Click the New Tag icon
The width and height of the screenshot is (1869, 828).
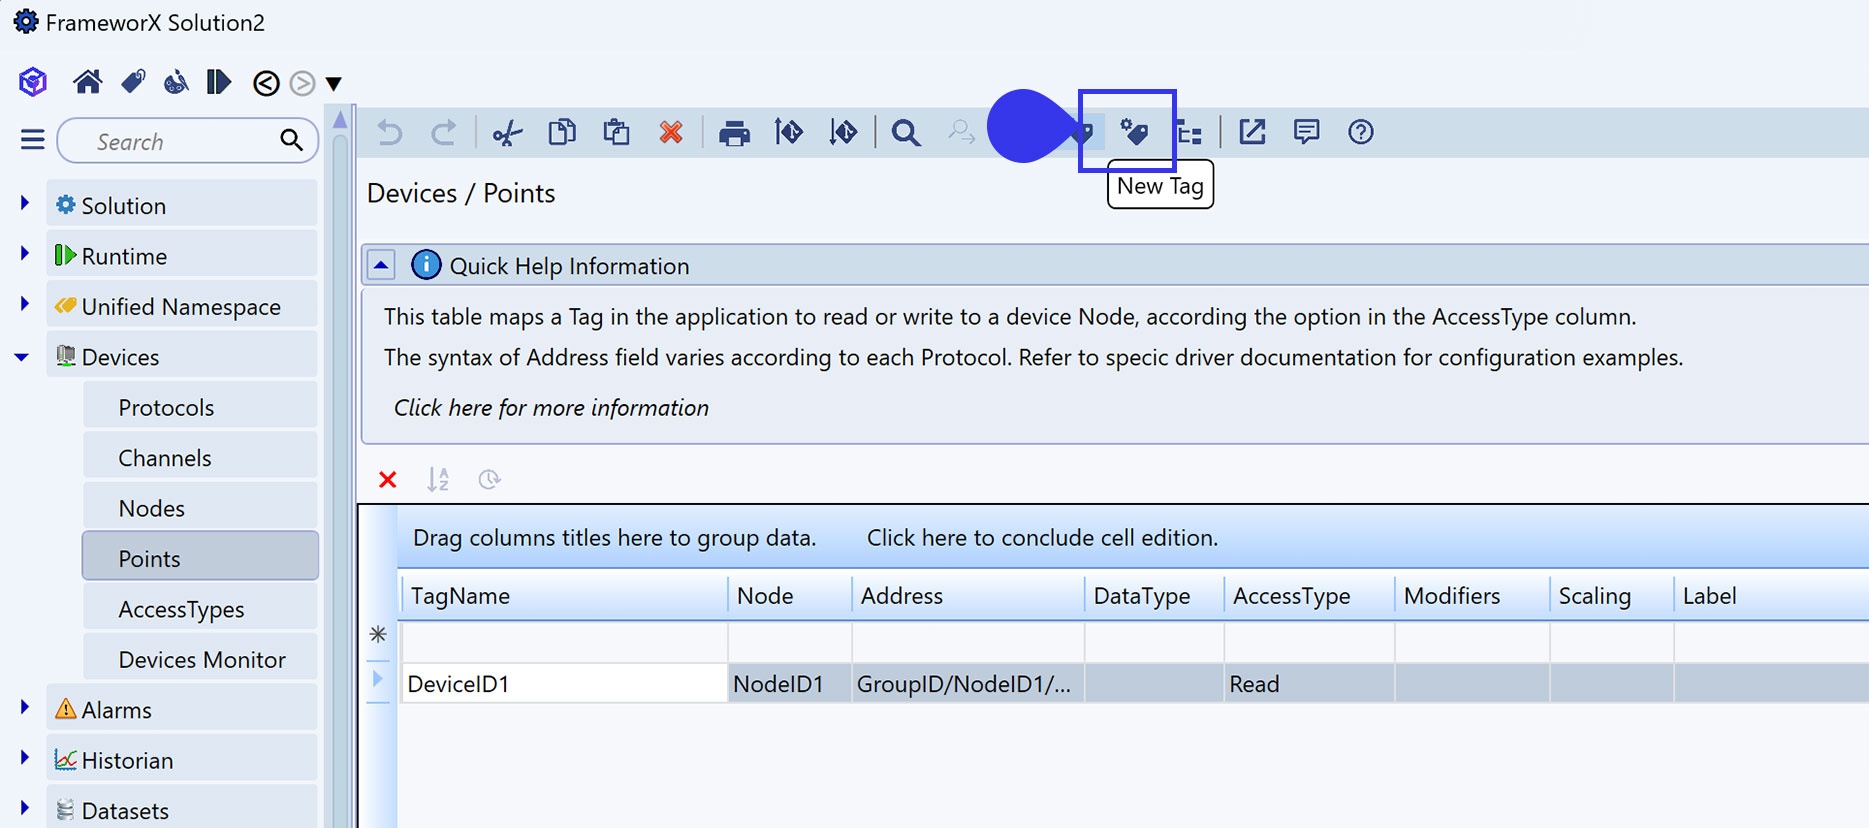pos(1134,132)
